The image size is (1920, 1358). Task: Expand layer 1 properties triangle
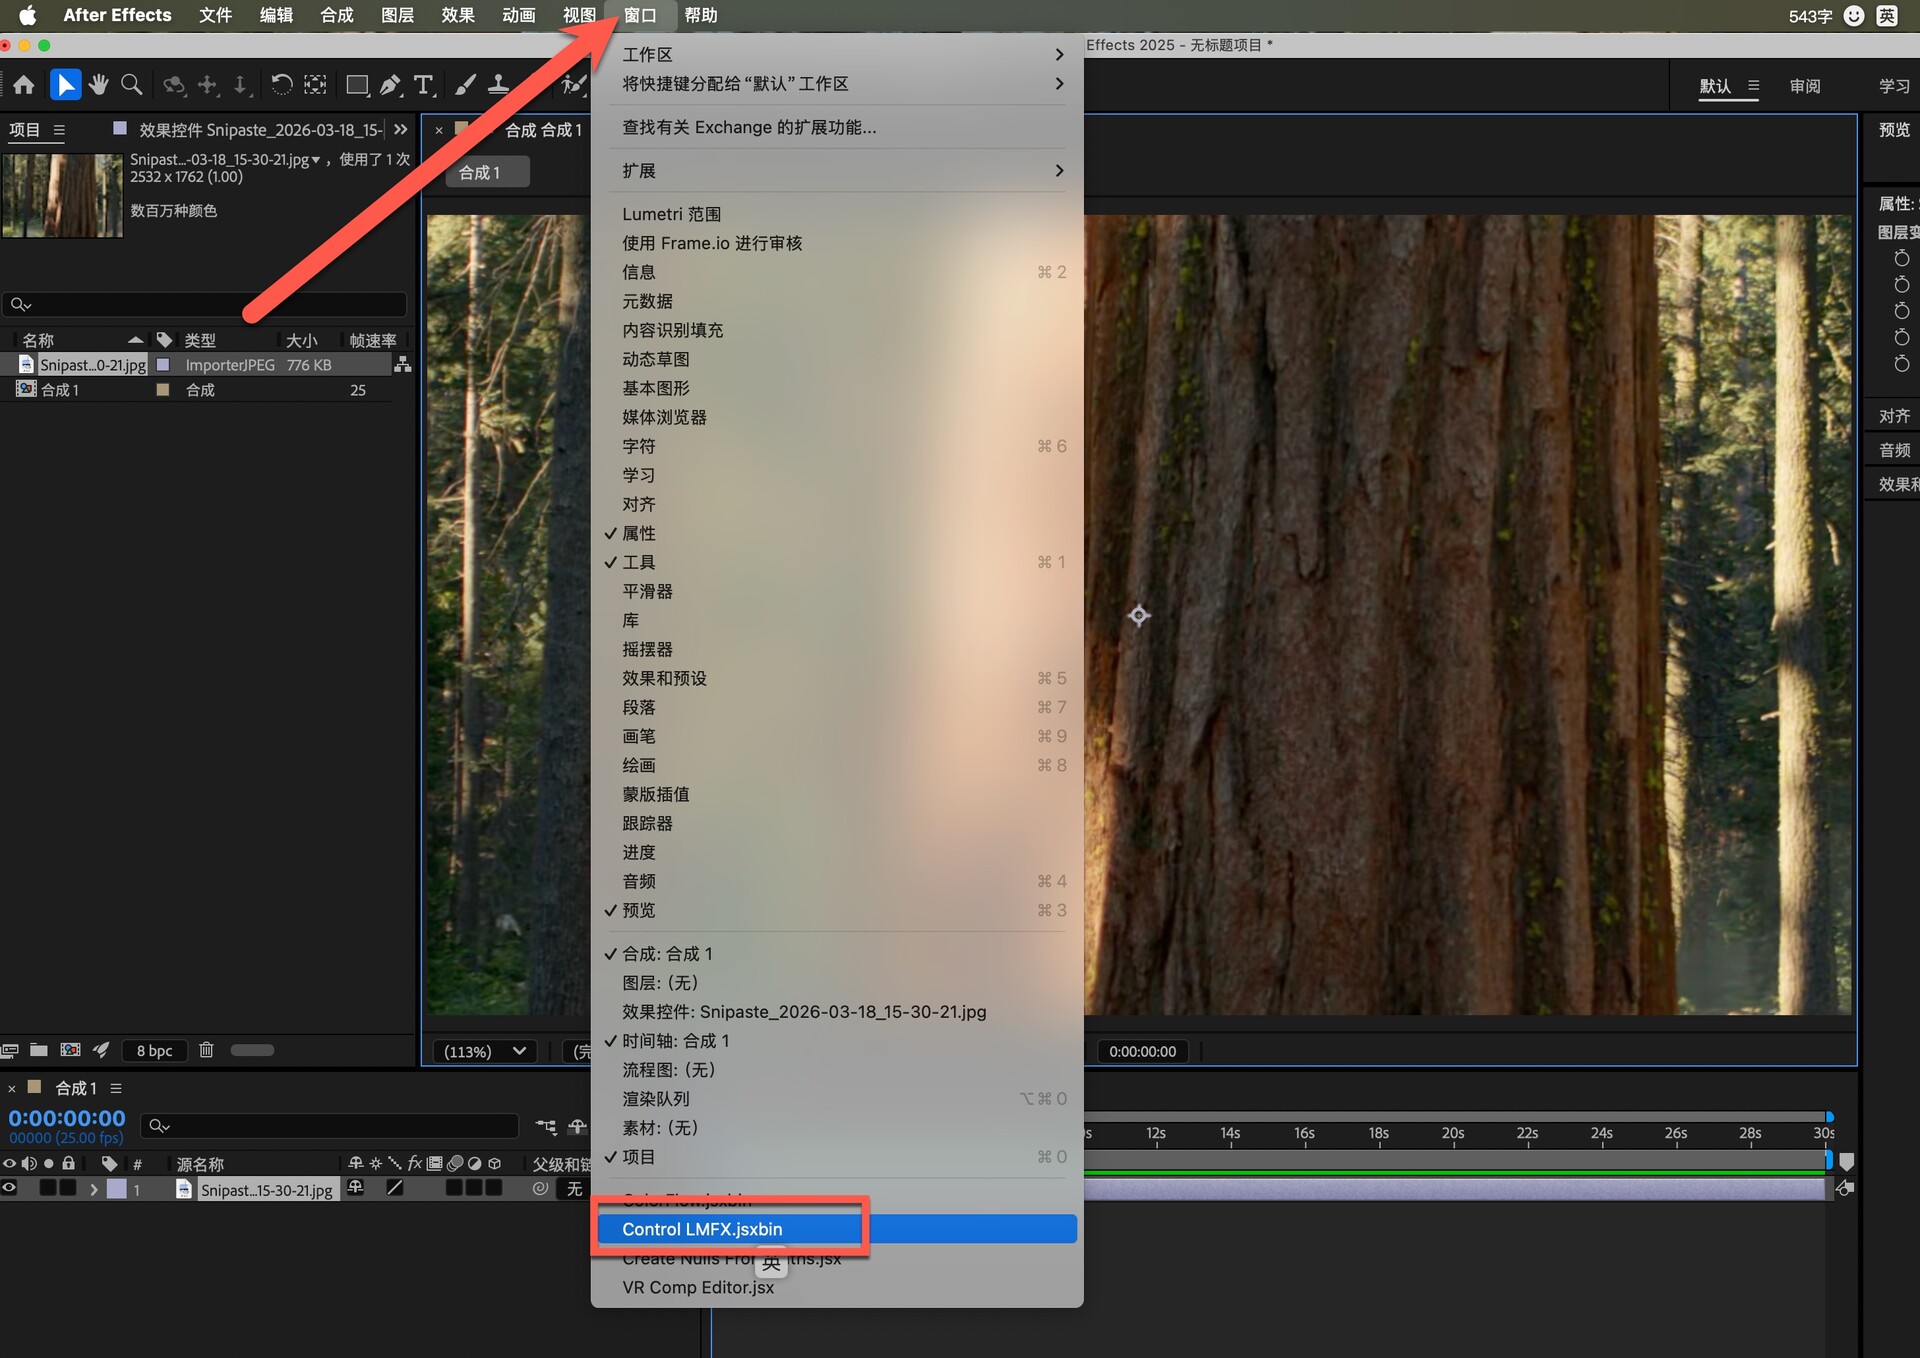(94, 1189)
